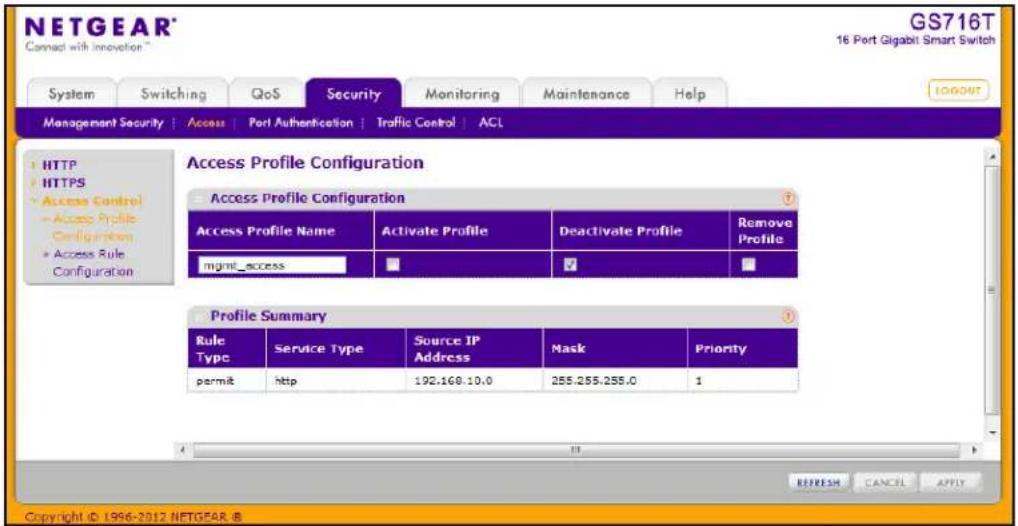Open help for Access Profile Configuration section
1018x526 pixels.
tap(789, 199)
